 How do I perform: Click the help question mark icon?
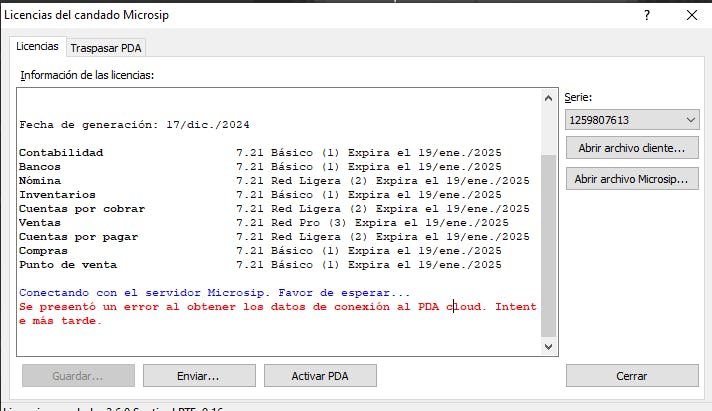click(x=647, y=15)
